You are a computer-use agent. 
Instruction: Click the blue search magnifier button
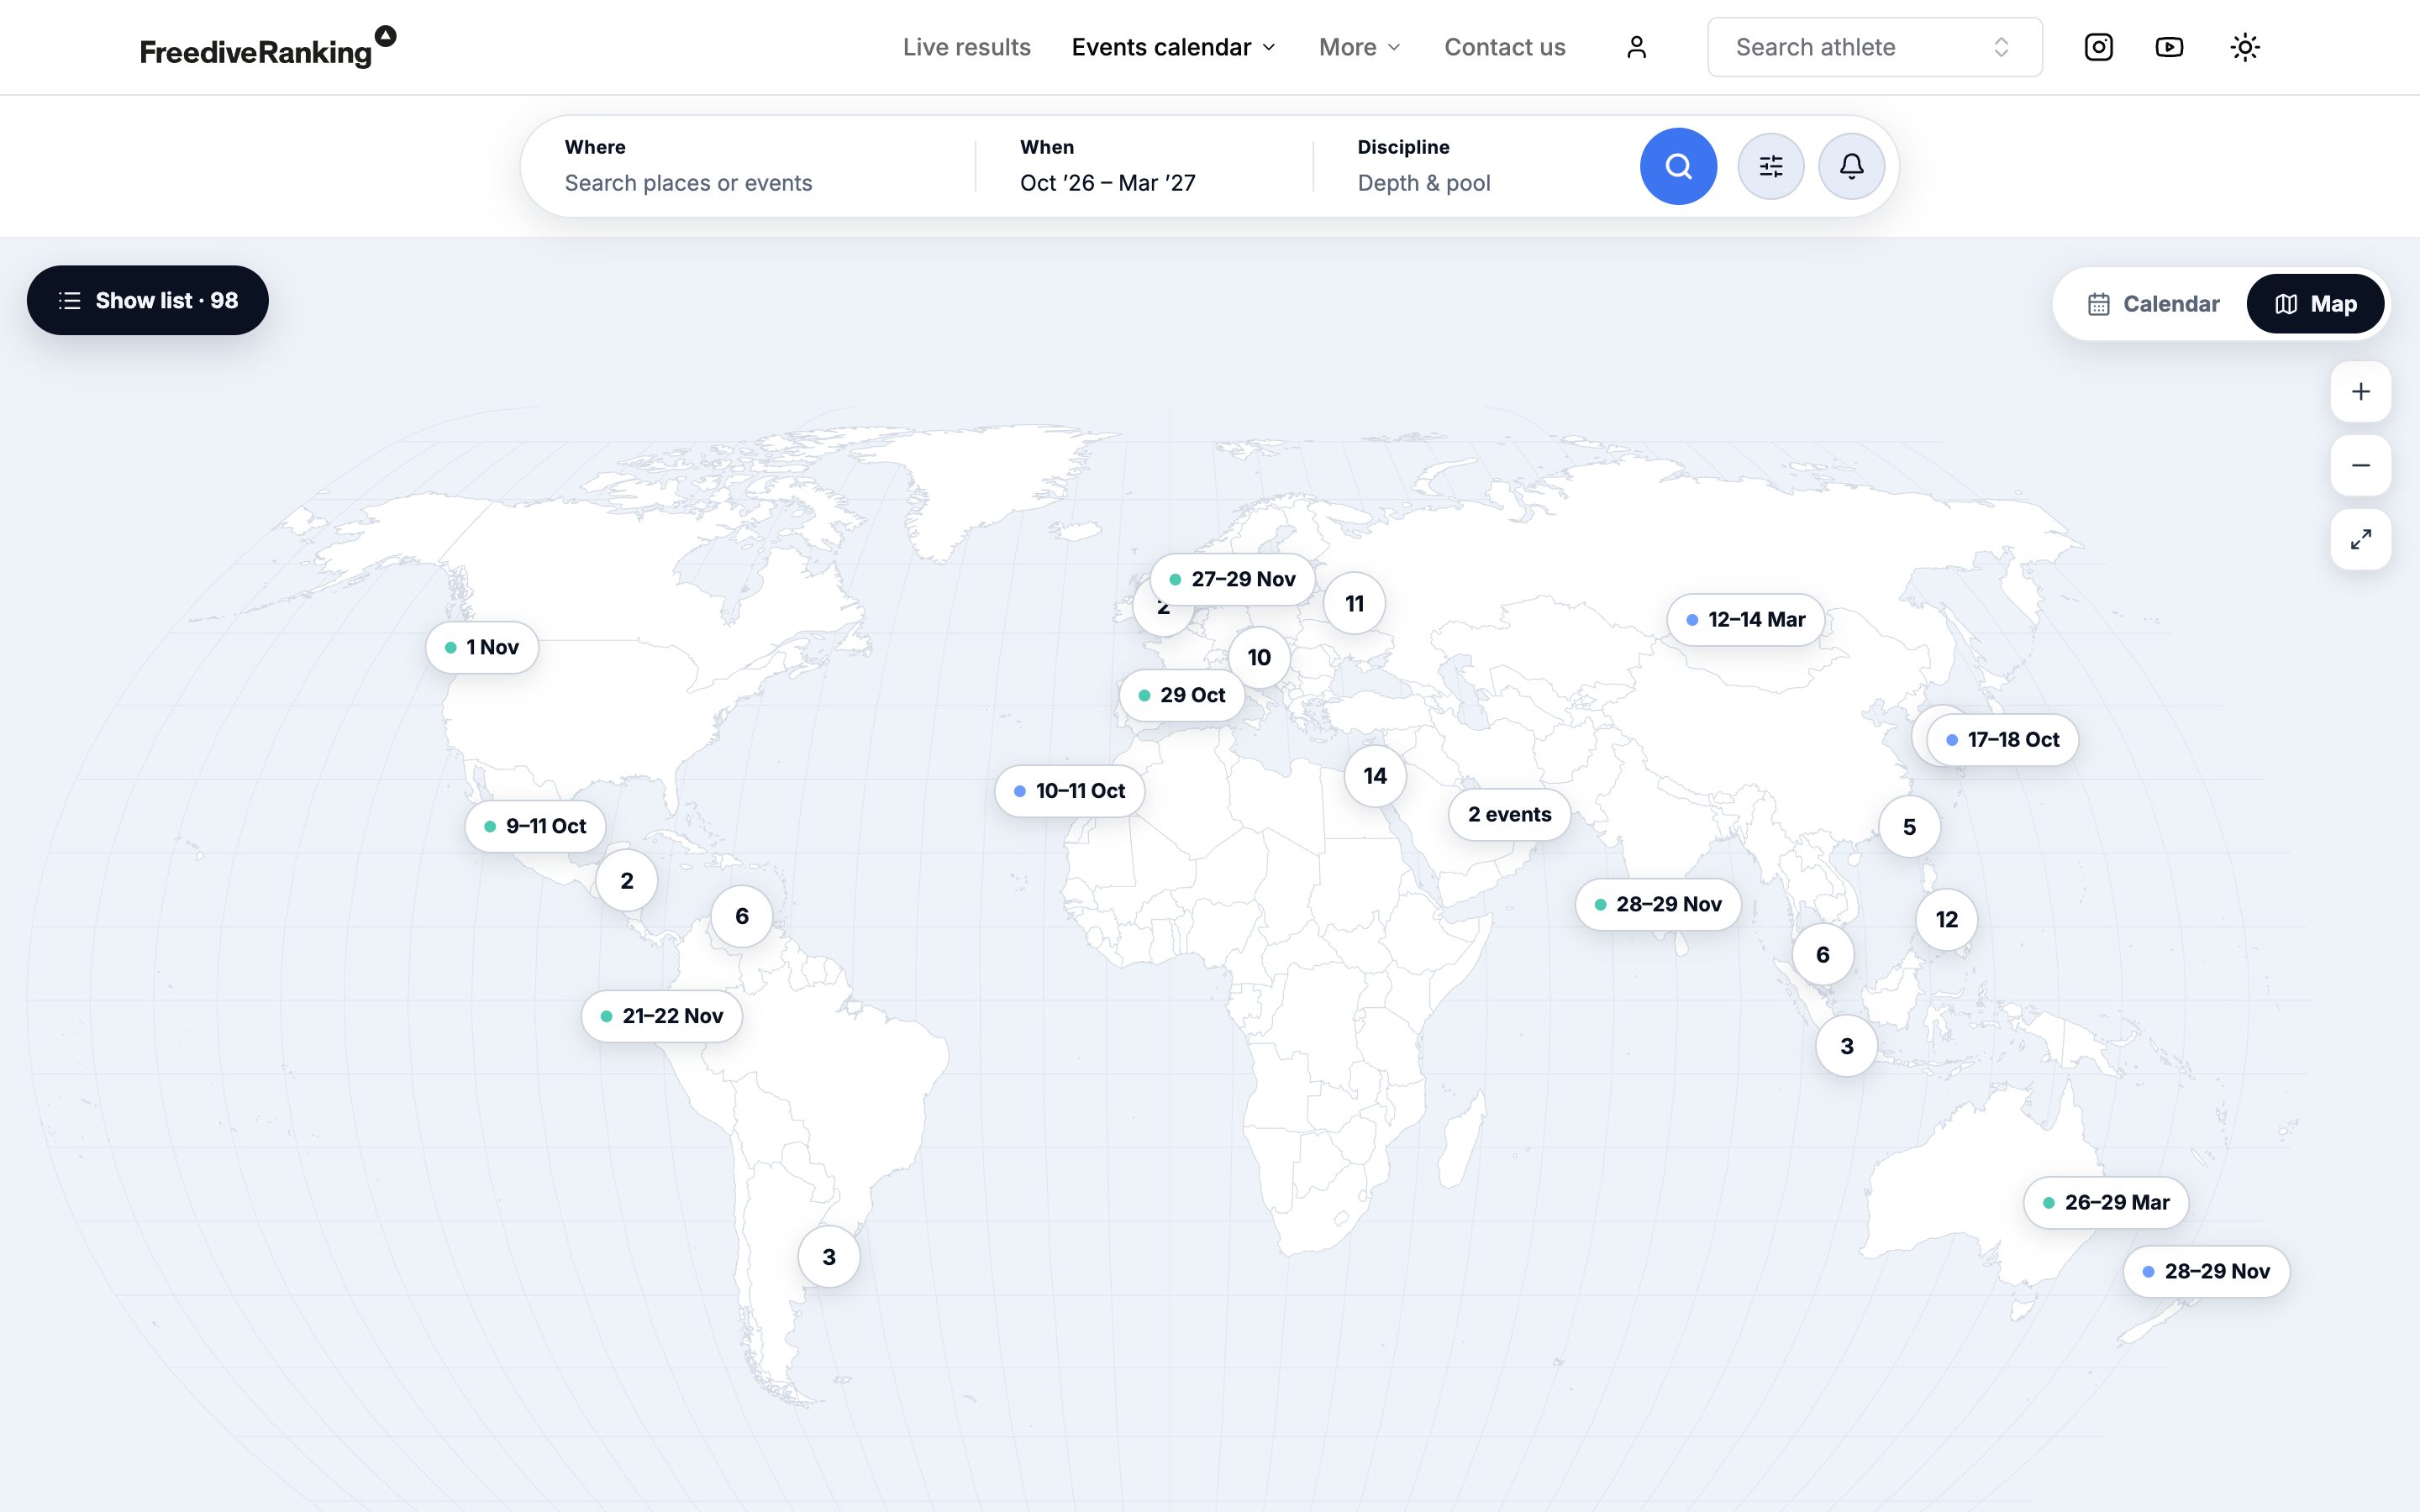(1678, 166)
